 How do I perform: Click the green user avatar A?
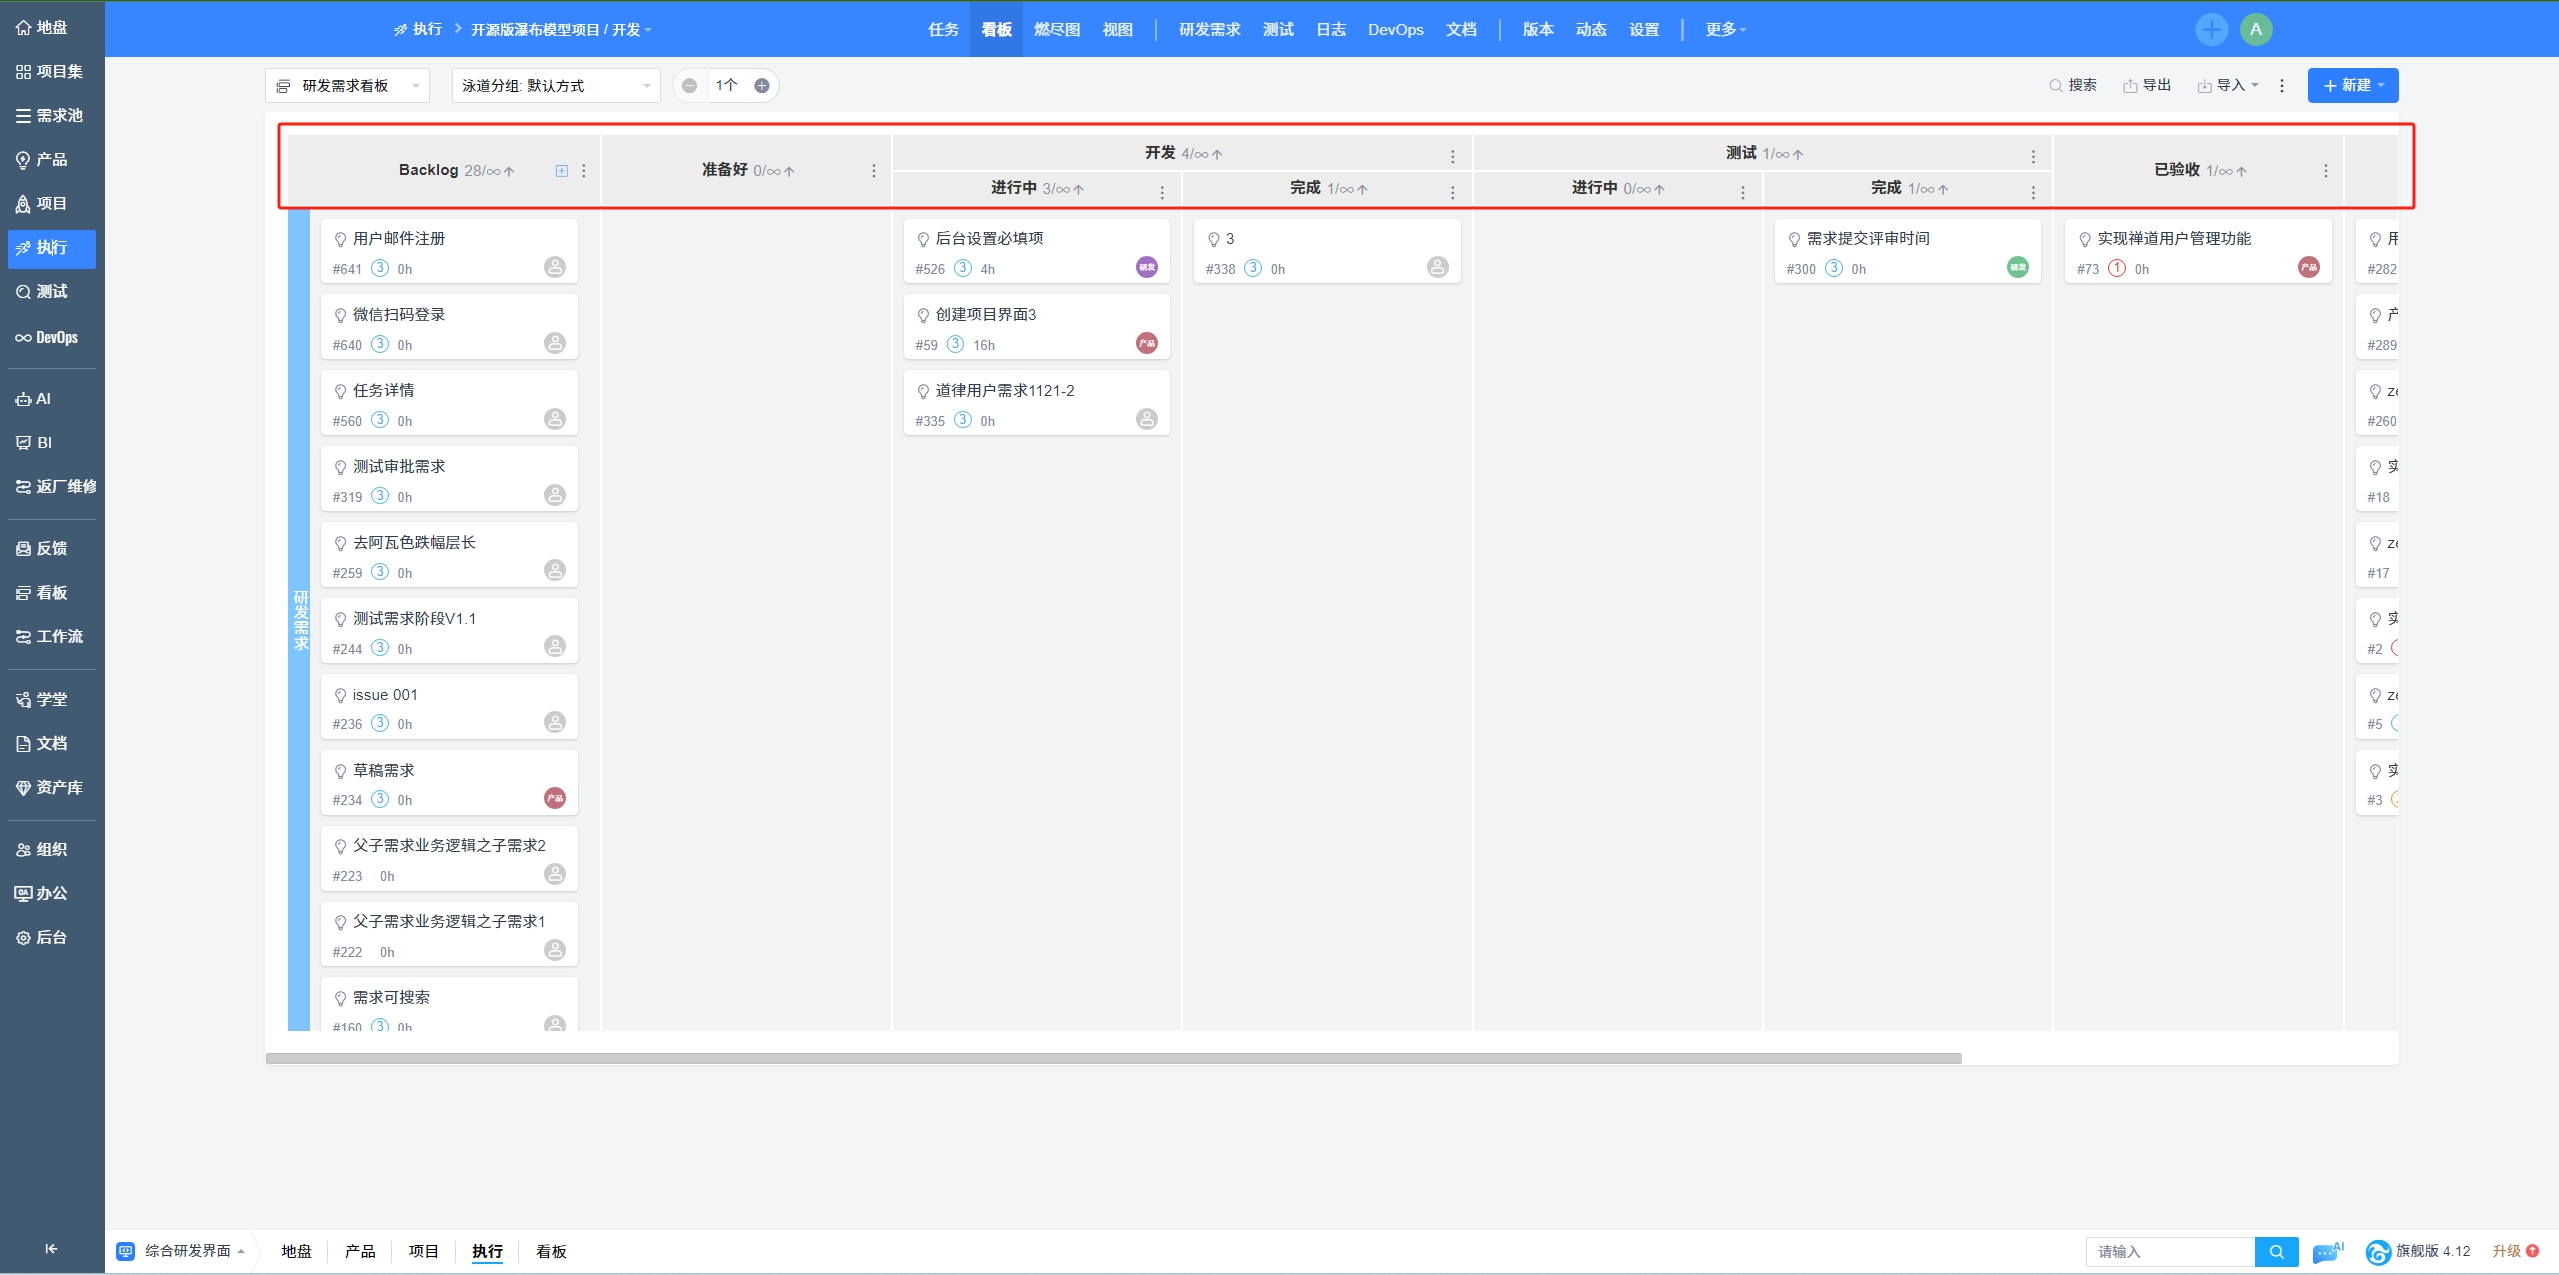coord(2256,29)
